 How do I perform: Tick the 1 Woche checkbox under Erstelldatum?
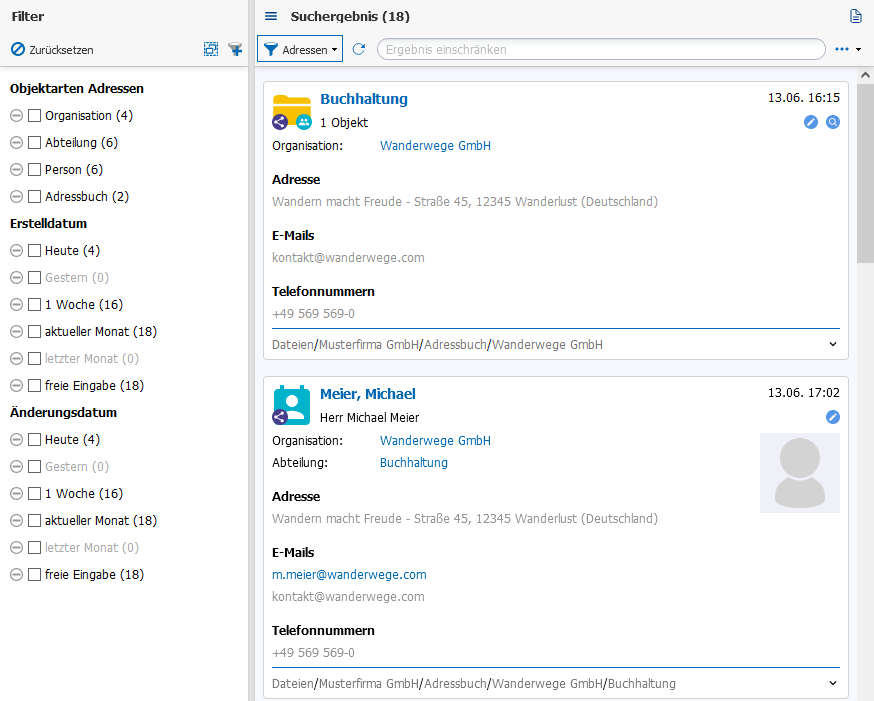pyautogui.click(x=34, y=304)
